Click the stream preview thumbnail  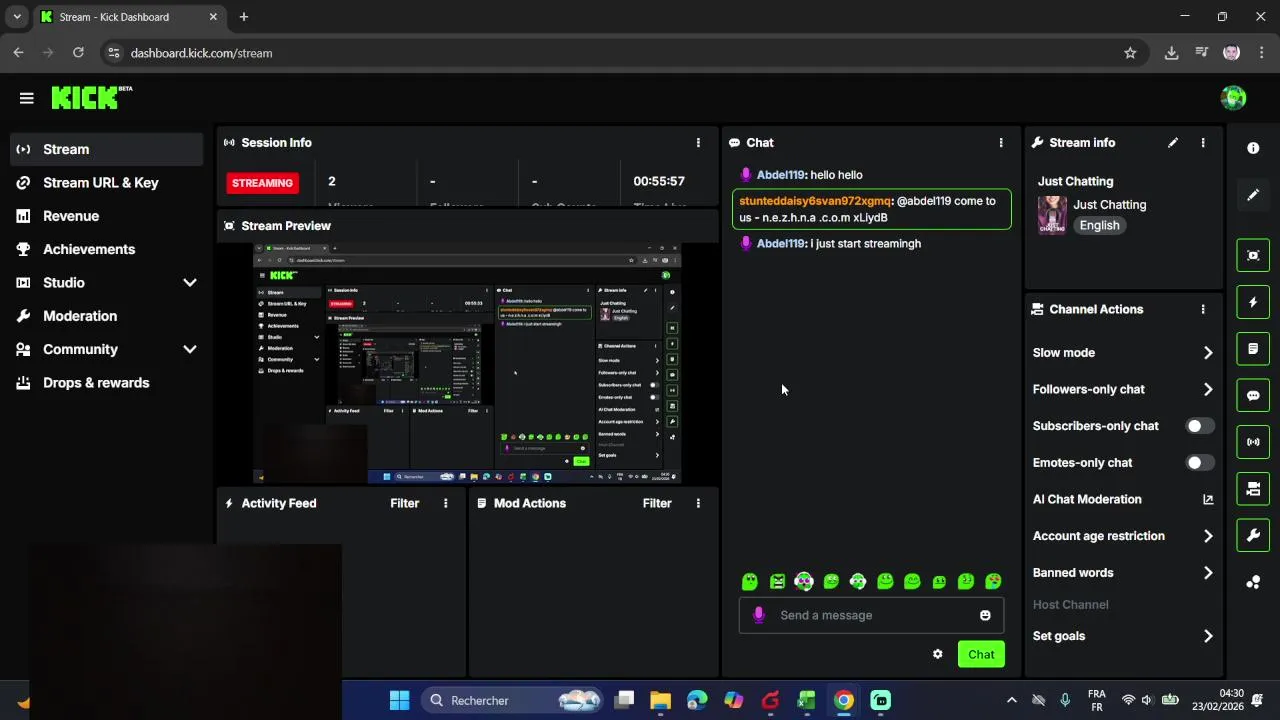tap(467, 364)
